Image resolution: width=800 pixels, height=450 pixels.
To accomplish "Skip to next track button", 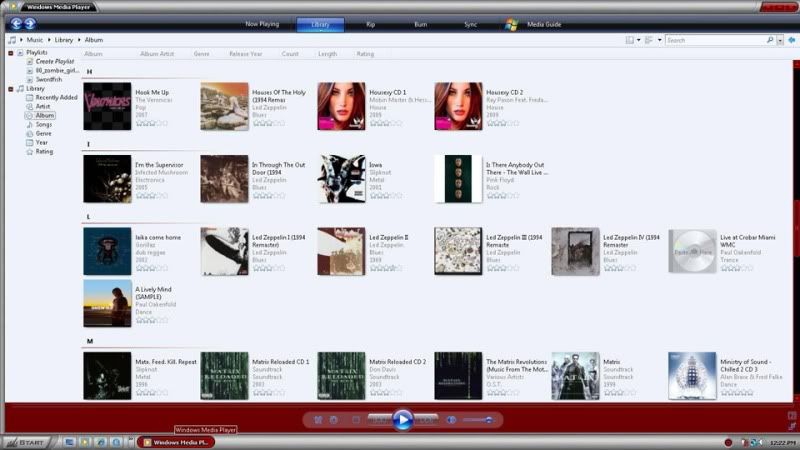I will click(x=426, y=420).
